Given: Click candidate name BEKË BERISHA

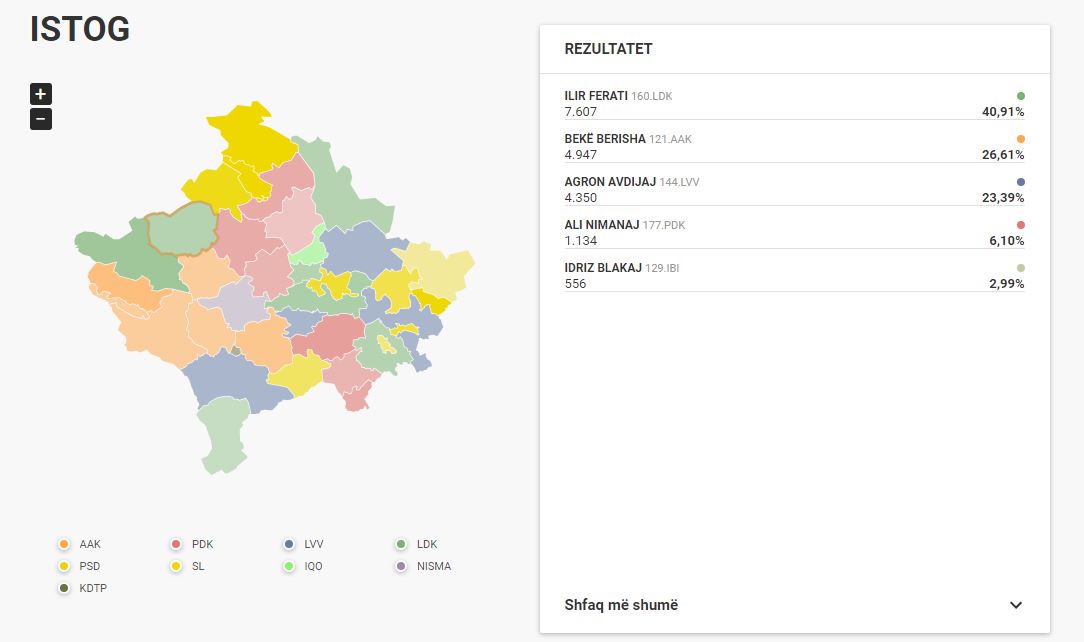Looking at the screenshot, I should (x=605, y=139).
